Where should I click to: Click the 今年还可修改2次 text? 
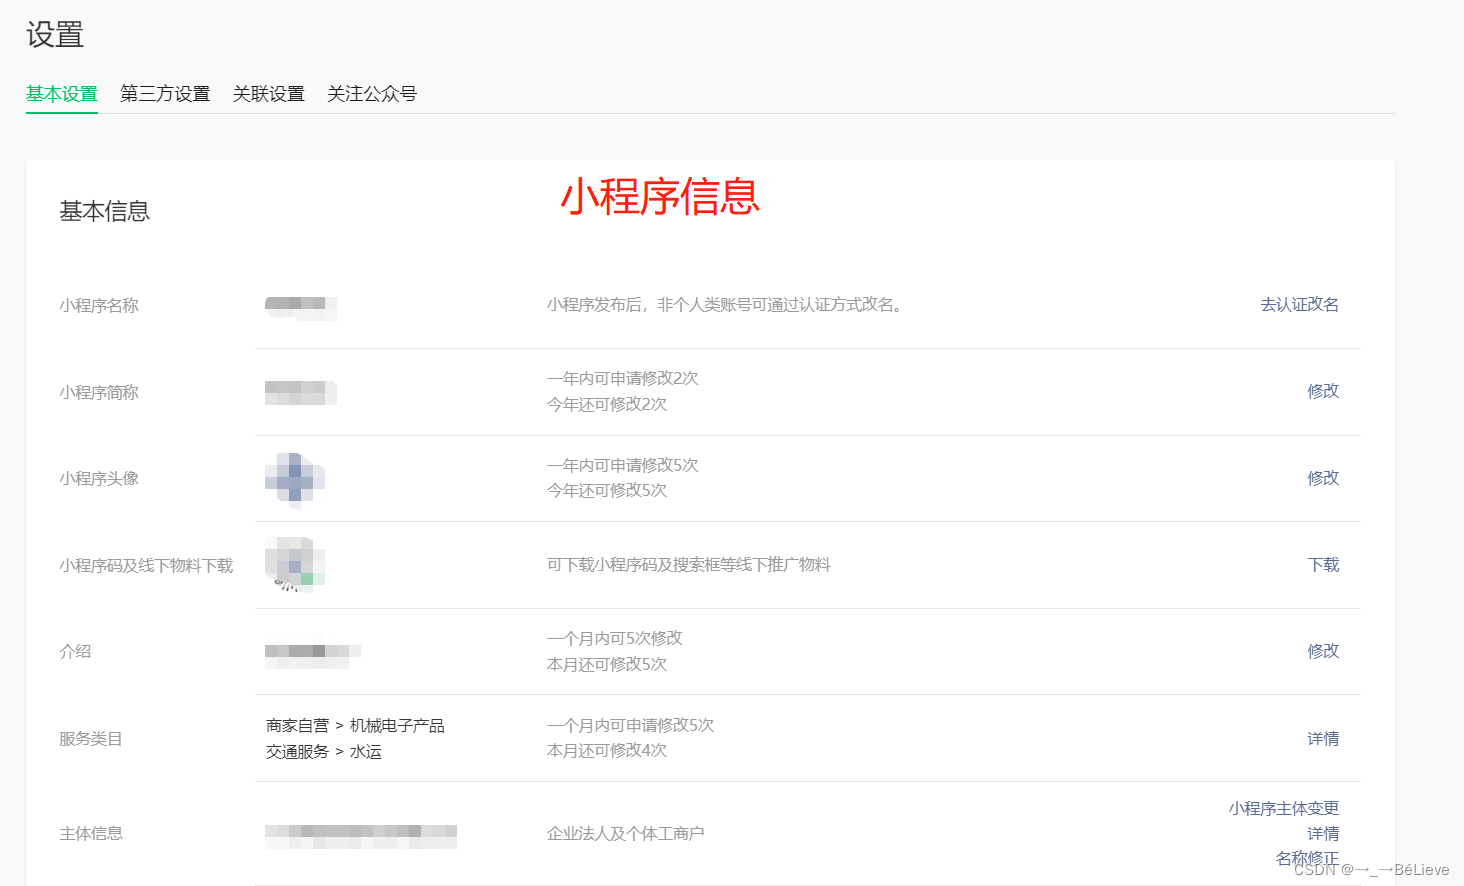tap(607, 405)
